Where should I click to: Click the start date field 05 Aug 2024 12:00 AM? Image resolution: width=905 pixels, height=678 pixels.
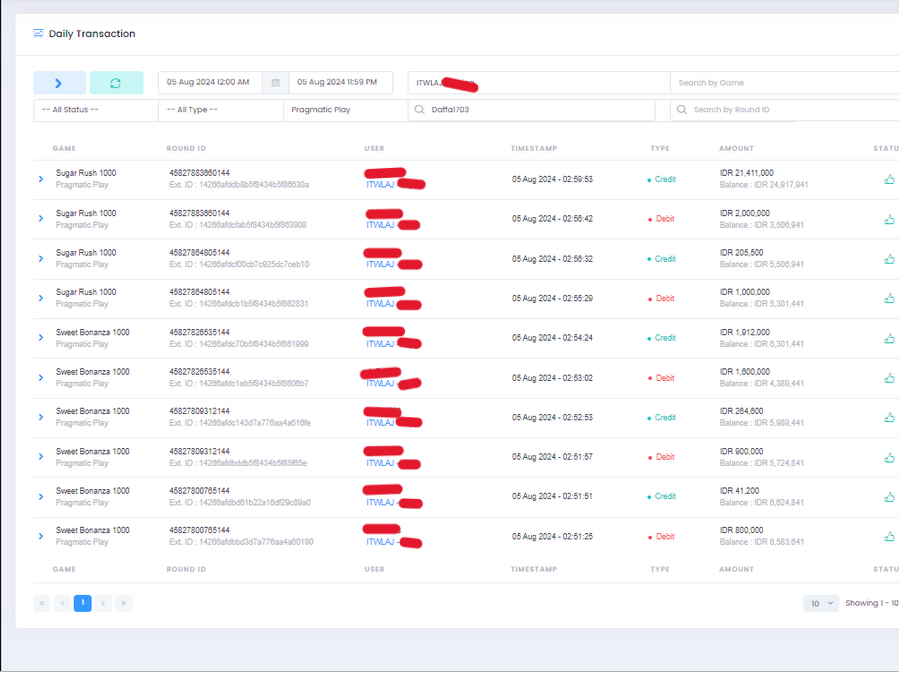[x=210, y=83]
